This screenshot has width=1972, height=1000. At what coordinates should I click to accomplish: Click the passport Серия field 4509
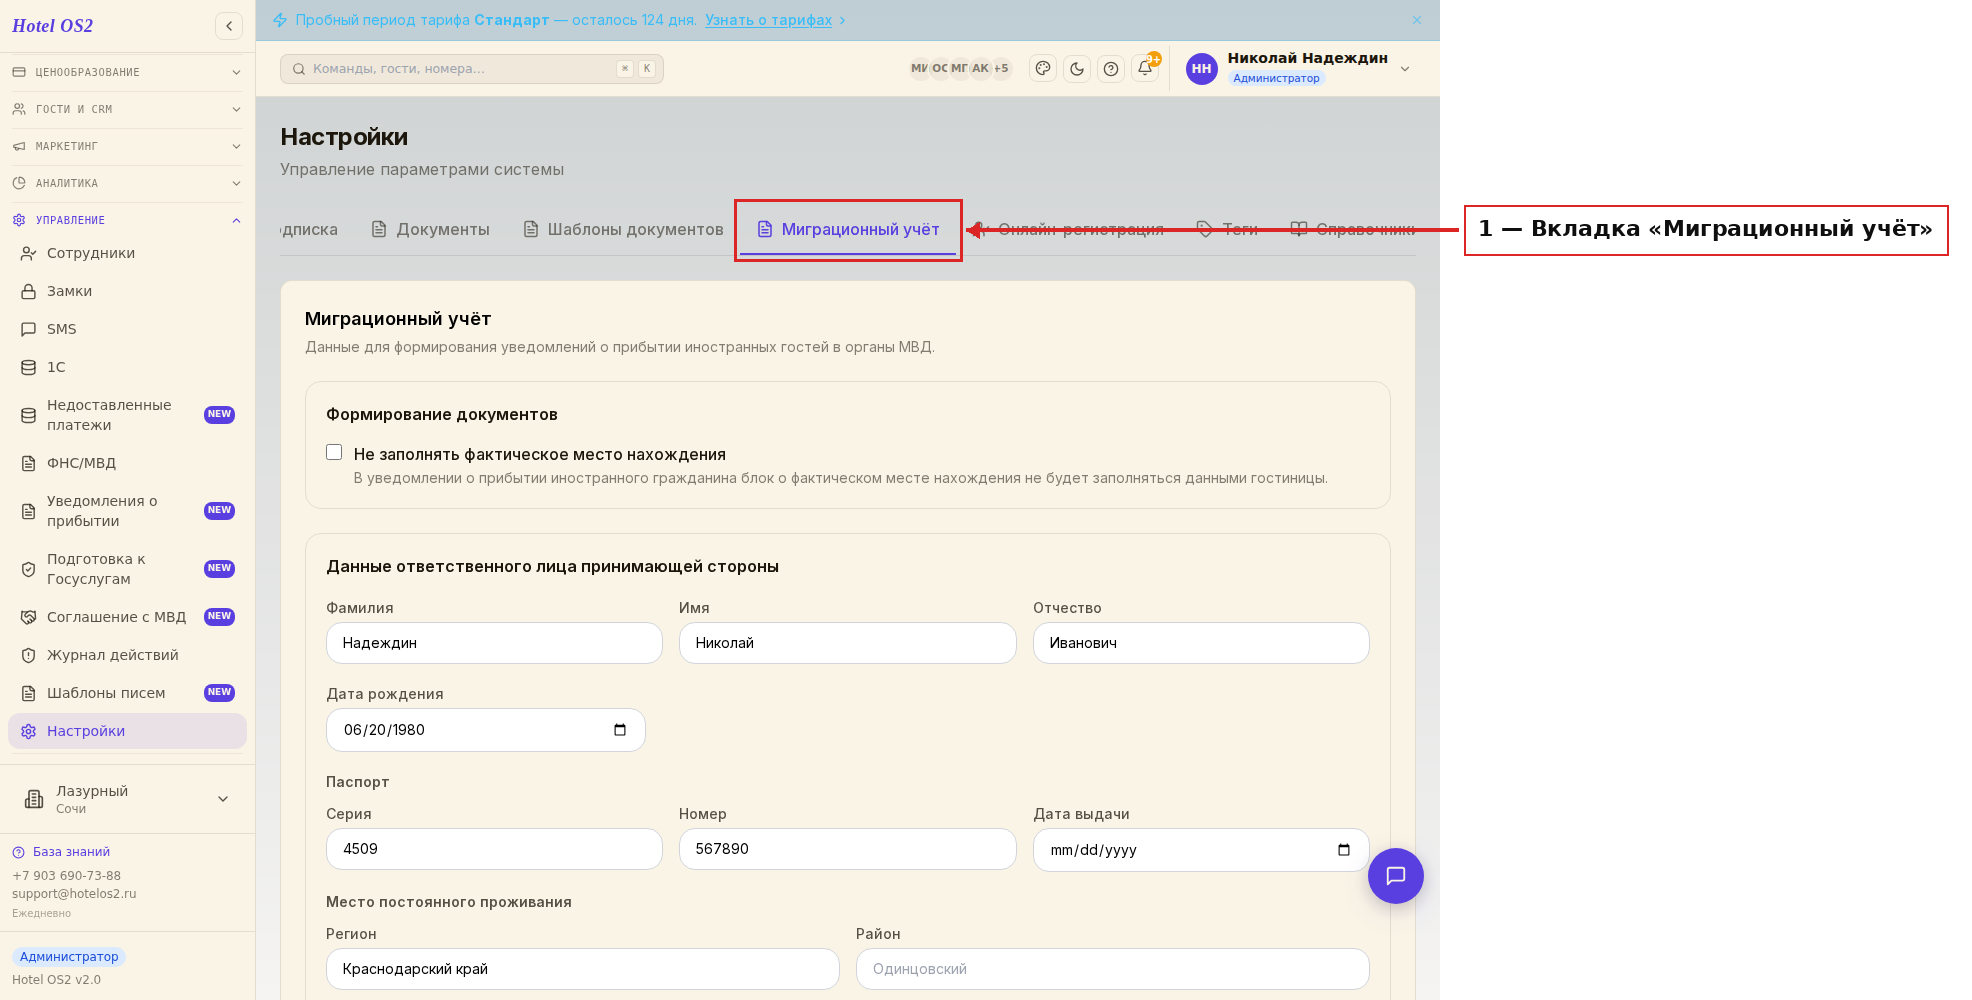494,849
